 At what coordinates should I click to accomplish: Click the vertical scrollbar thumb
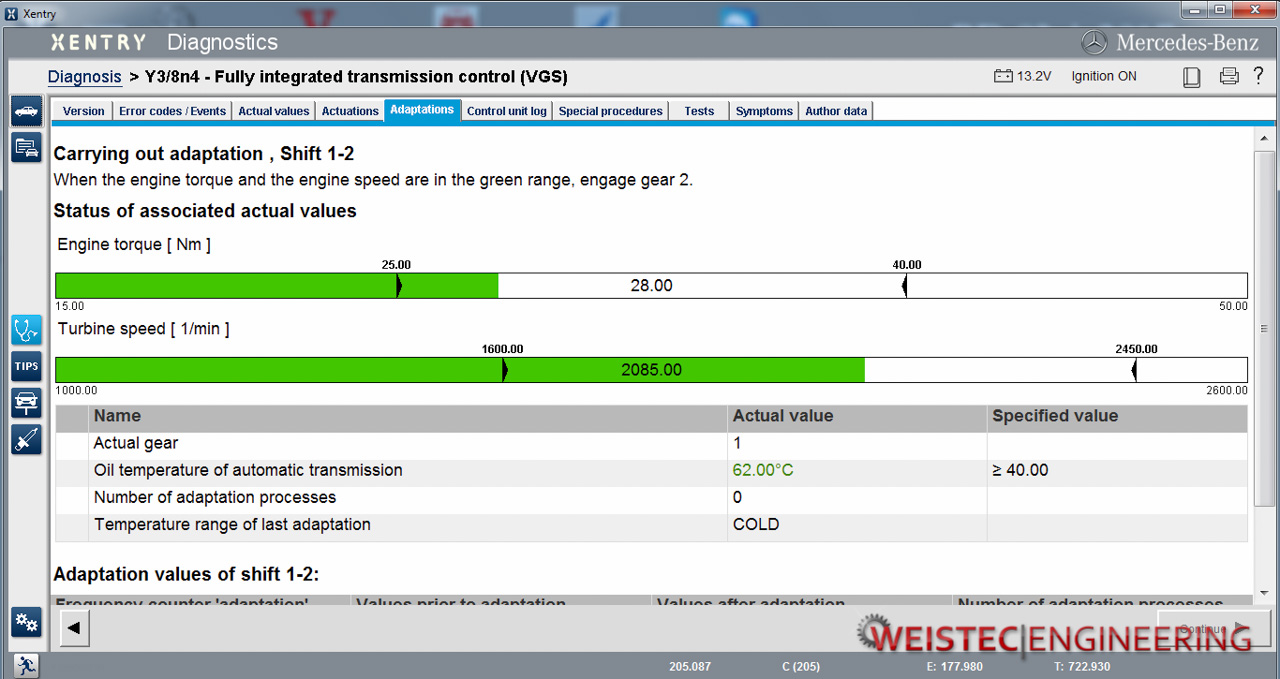click(x=1264, y=330)
